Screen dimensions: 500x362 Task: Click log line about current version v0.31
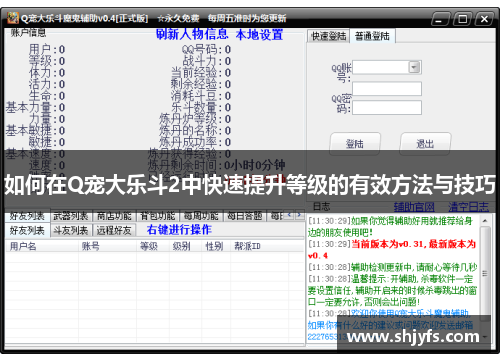392,250
